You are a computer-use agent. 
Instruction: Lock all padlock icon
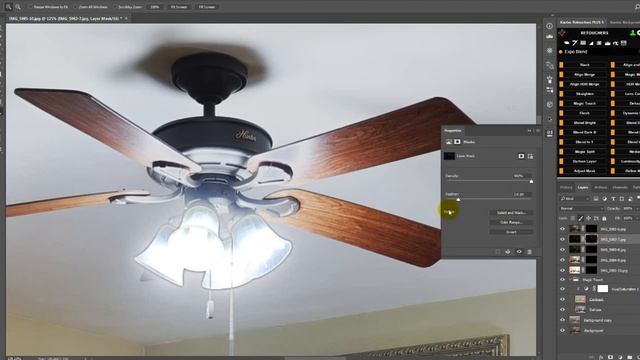pos(604,218)
